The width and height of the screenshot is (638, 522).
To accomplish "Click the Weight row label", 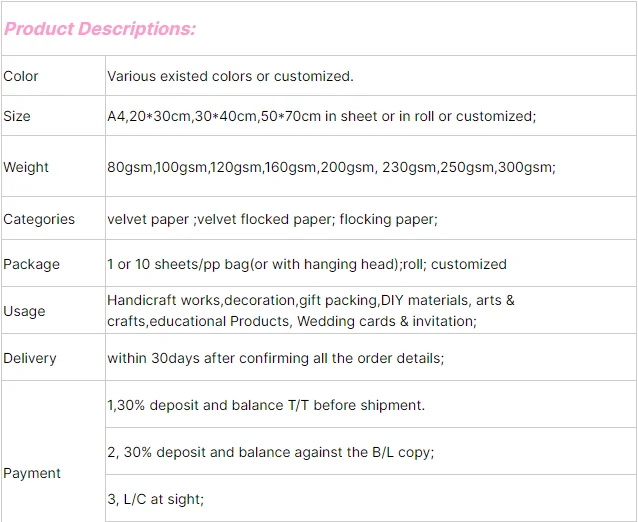I will (26, 167).
